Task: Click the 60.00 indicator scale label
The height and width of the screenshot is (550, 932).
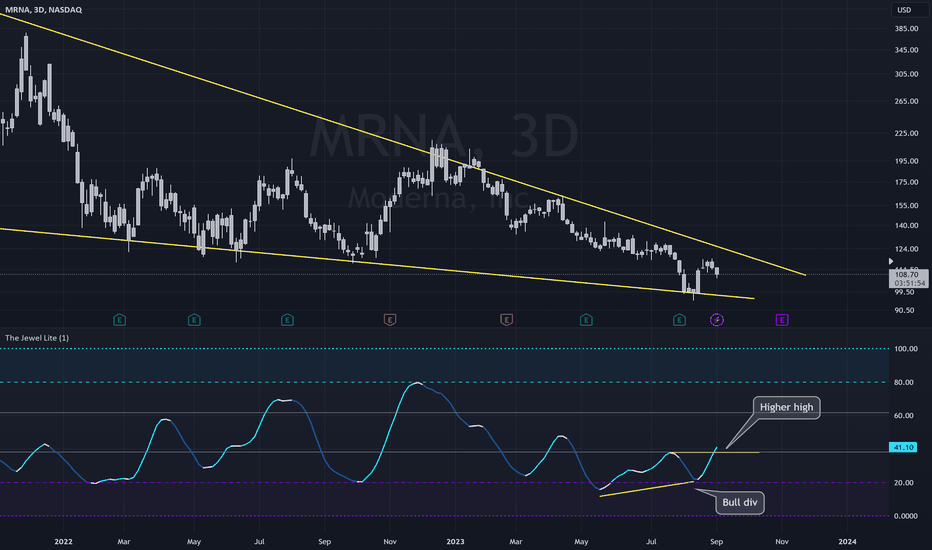Action: (903, 416)
